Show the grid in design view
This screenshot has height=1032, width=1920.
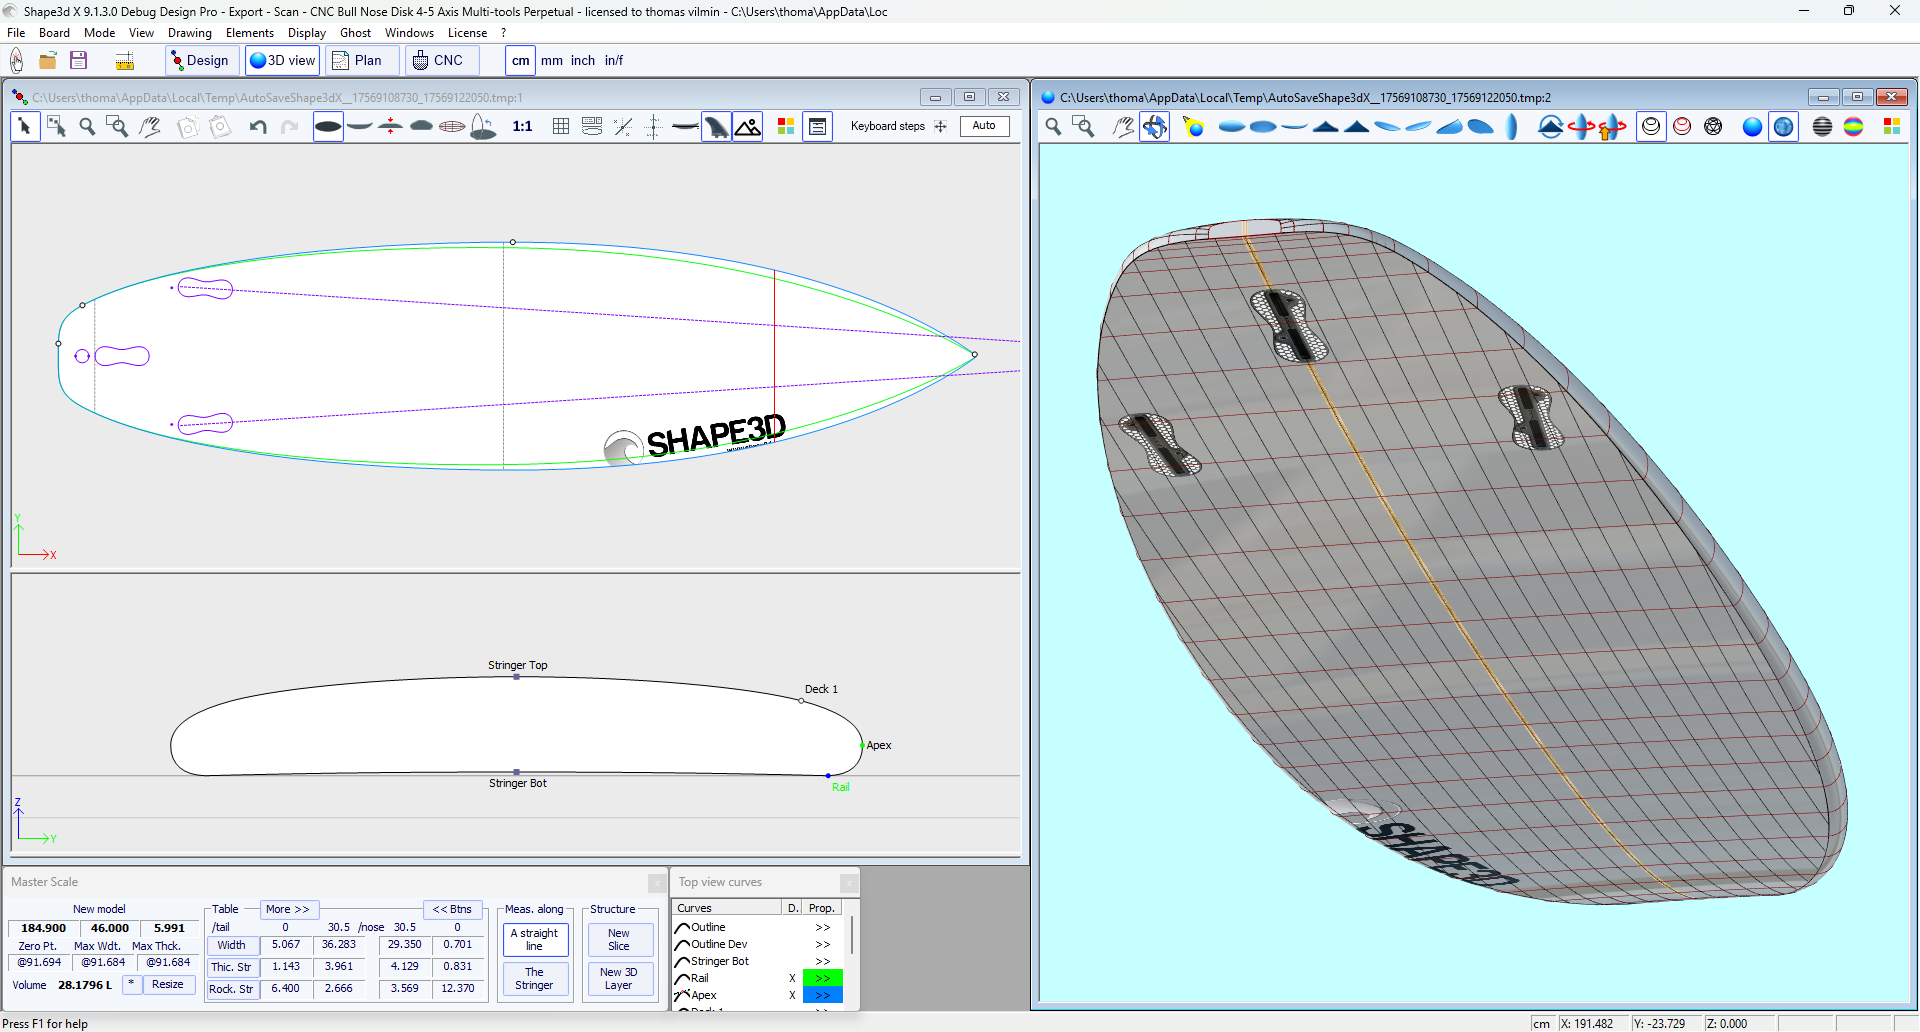[561, 127]
